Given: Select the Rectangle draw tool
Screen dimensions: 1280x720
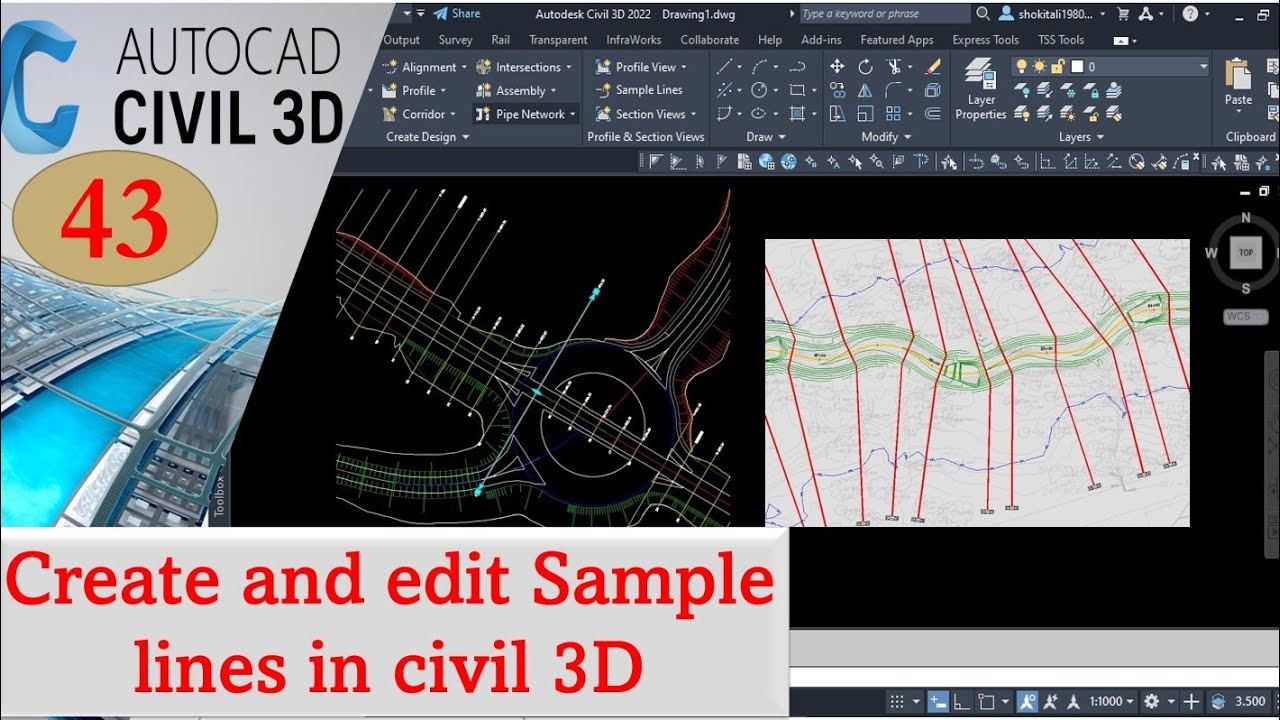Looking at the screenshot, I should coord(797,90).
